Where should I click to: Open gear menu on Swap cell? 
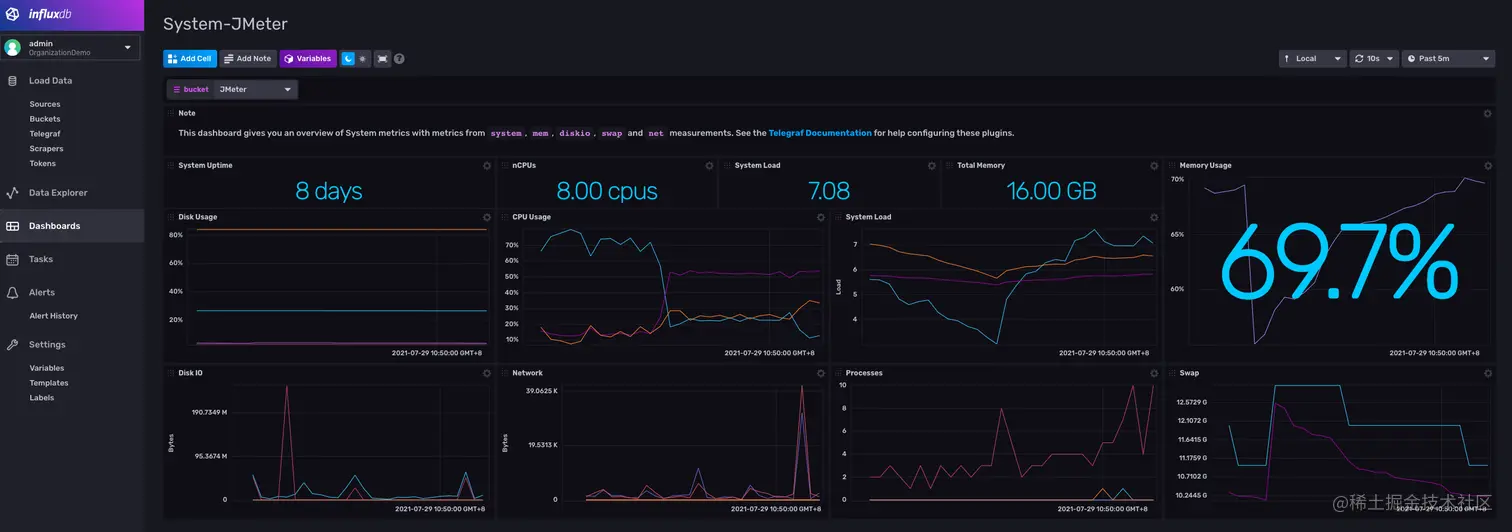coord(1487,373)
